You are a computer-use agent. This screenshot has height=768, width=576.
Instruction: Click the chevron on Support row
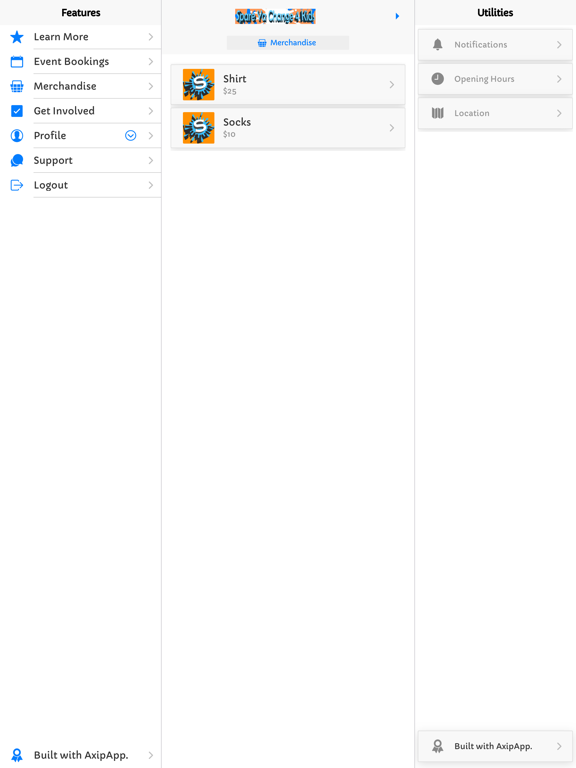point(151,160)
